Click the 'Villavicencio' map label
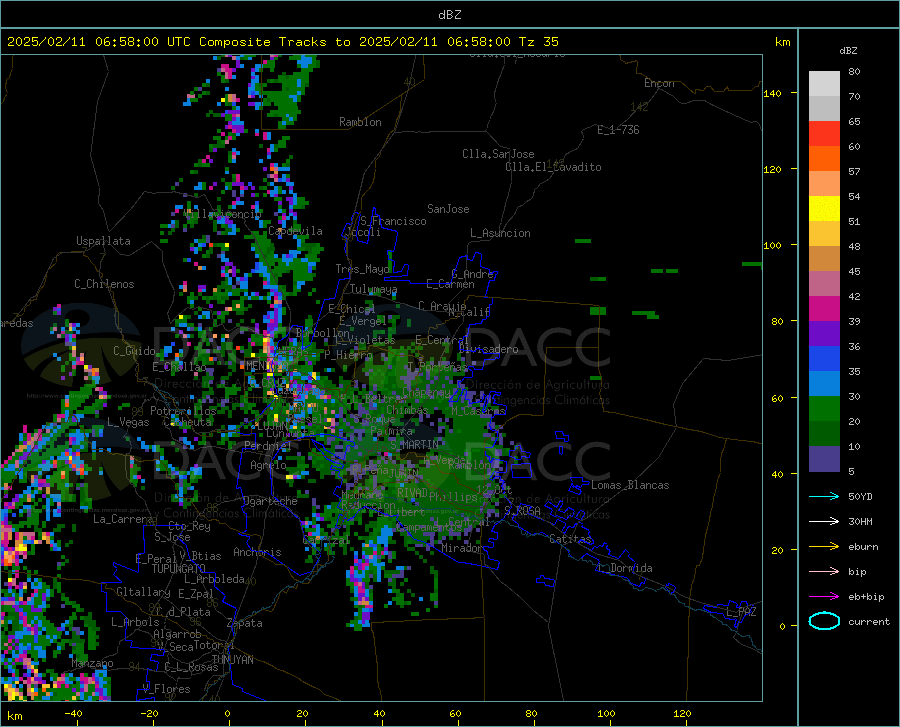 (223, 214)
